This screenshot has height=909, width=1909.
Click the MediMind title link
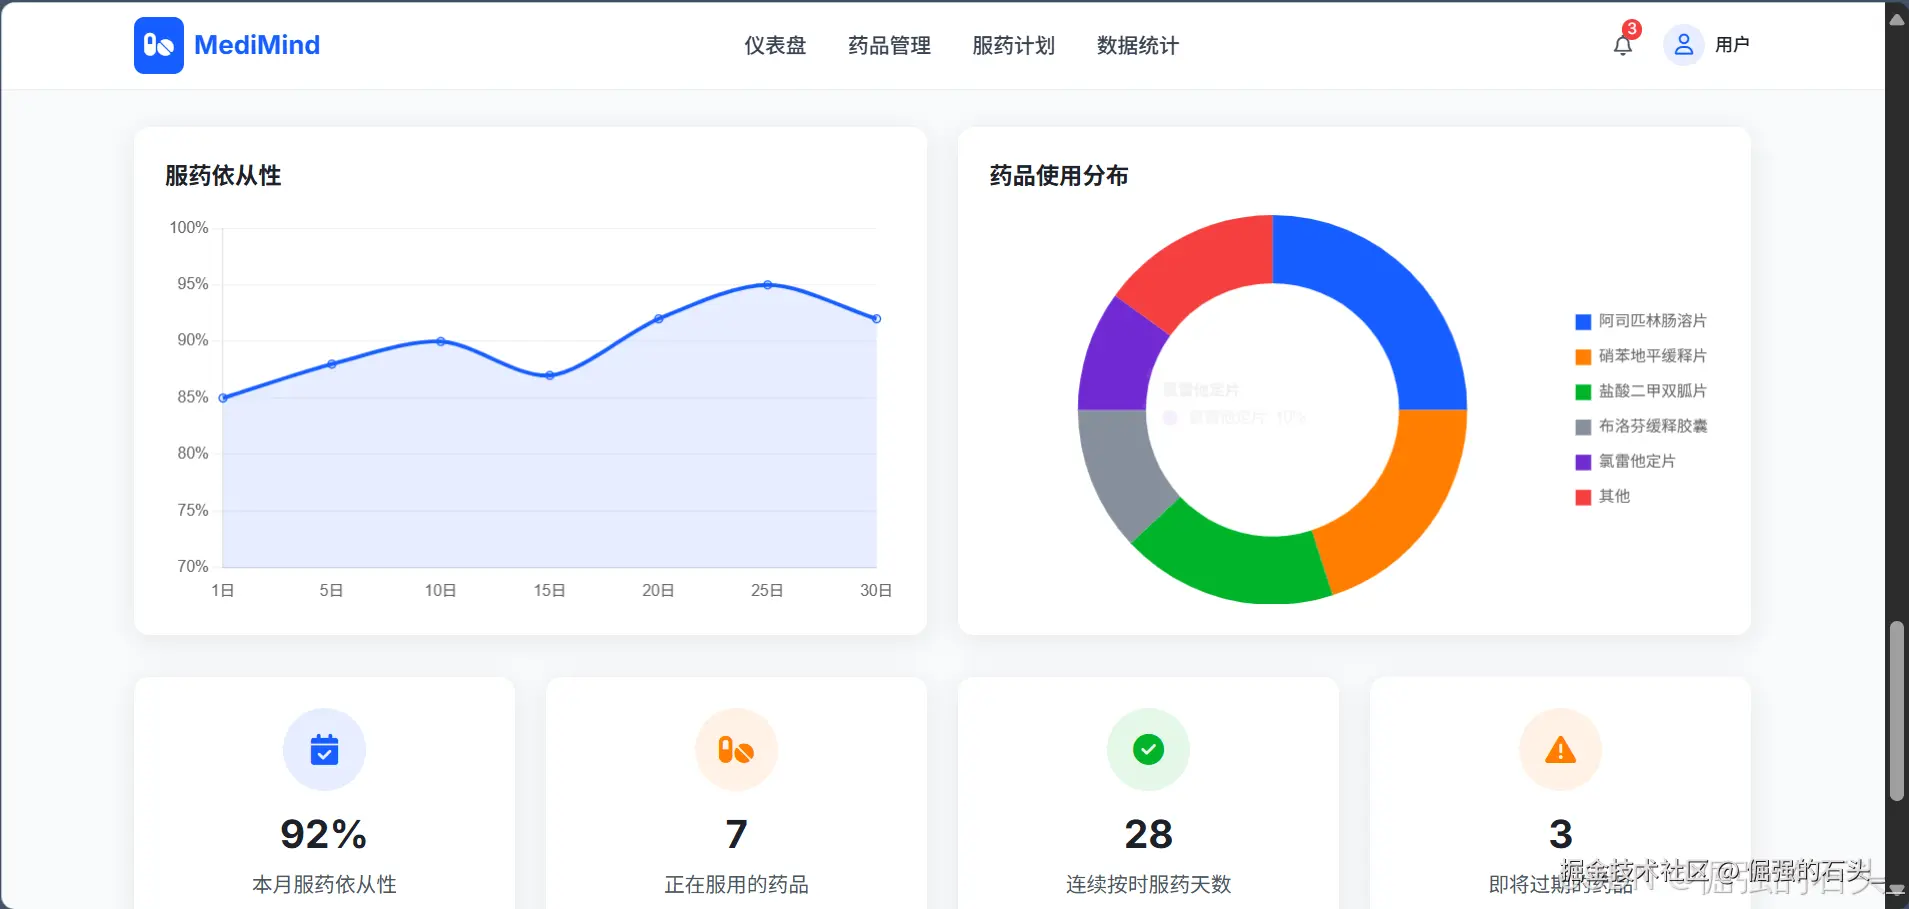point(257,44)
